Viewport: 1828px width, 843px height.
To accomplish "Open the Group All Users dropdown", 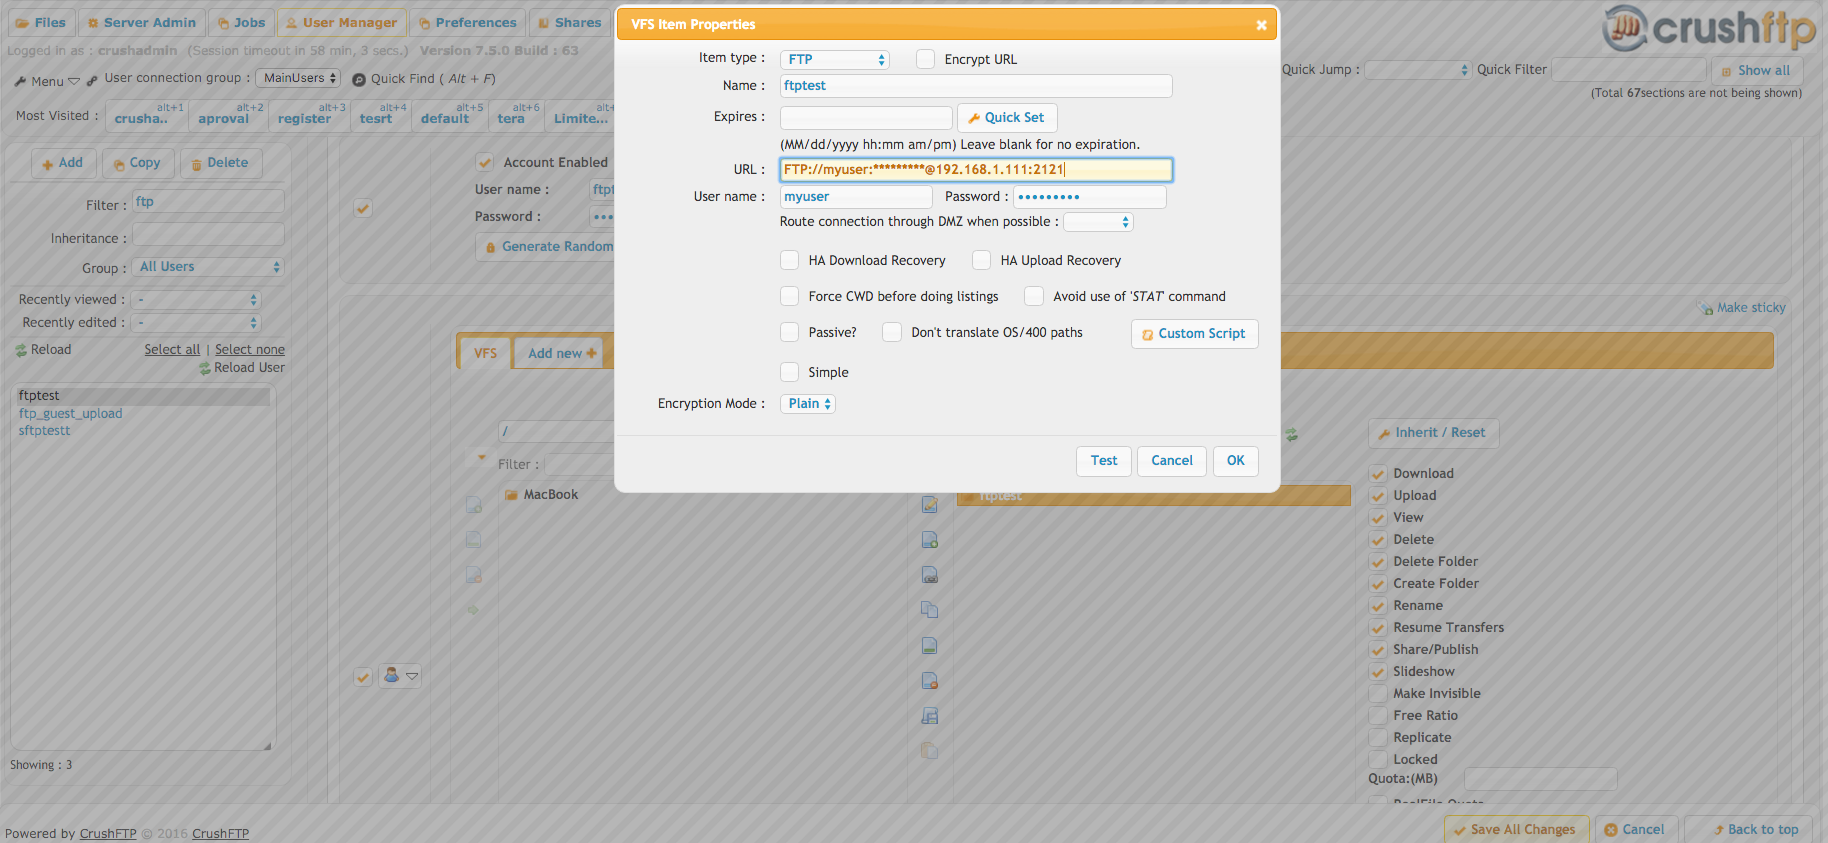I will point(208,267).
